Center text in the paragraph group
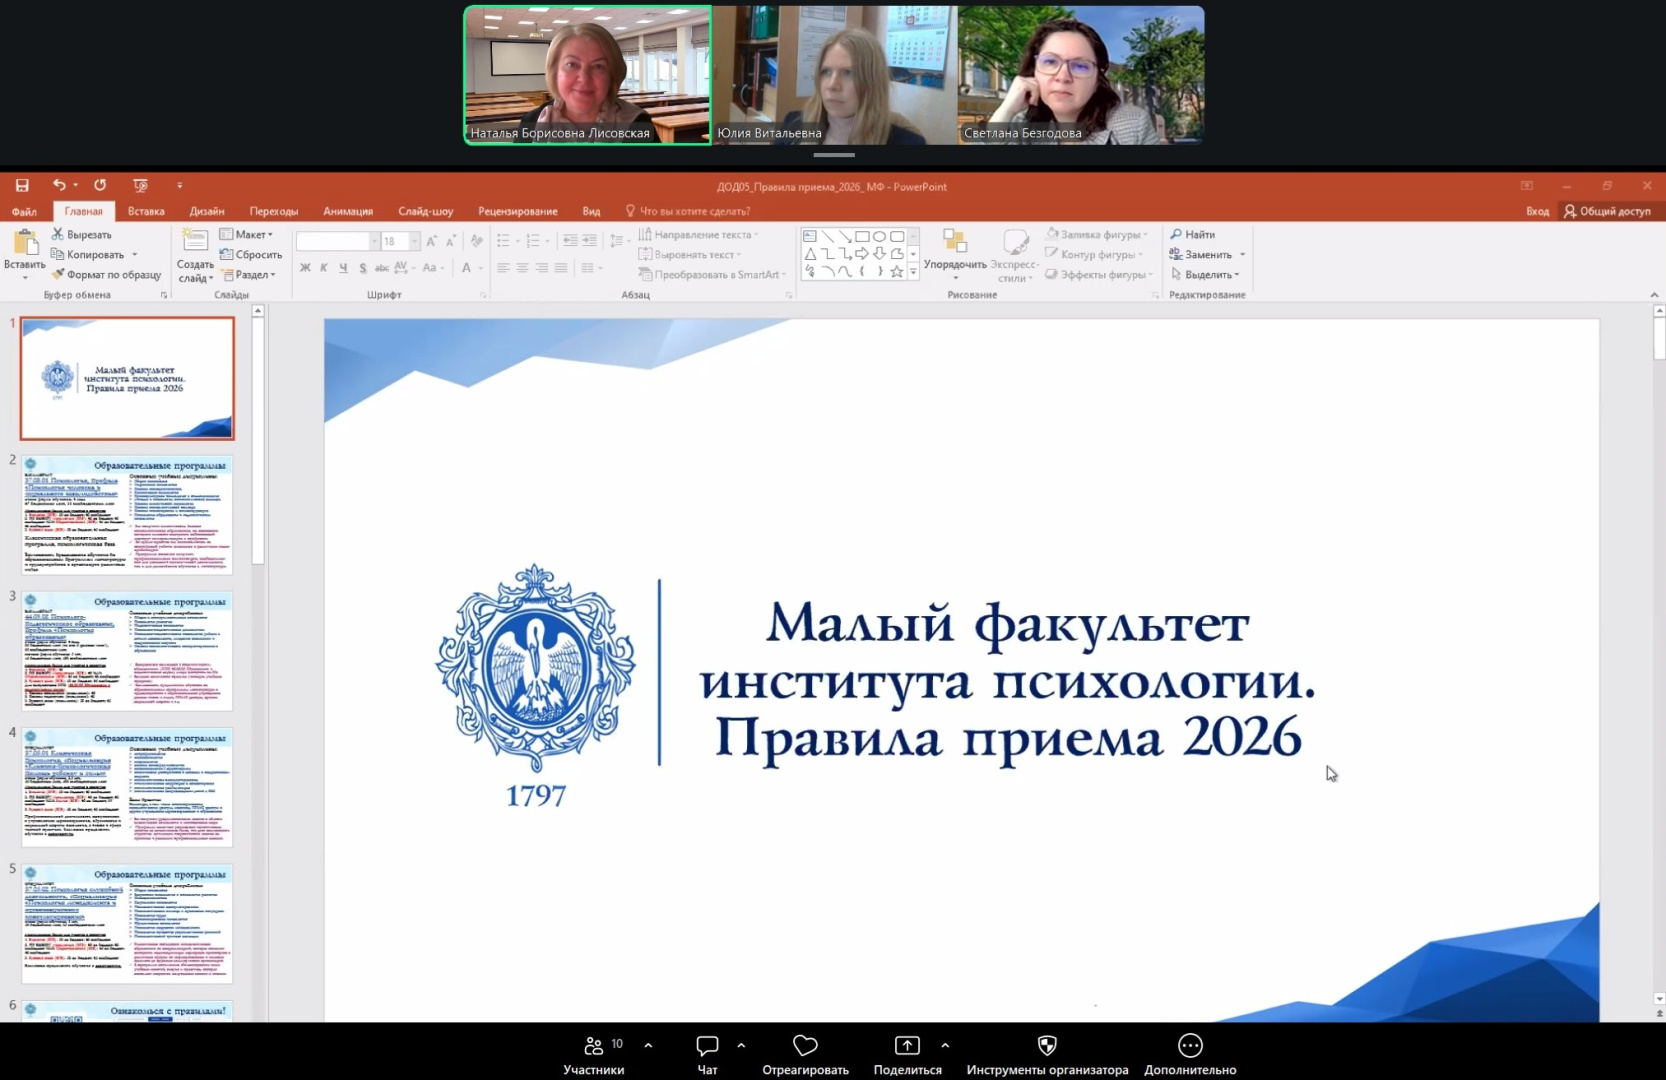Image resolution: width=1666 pixels, height=1080 pixels. (x=522, y=268)
